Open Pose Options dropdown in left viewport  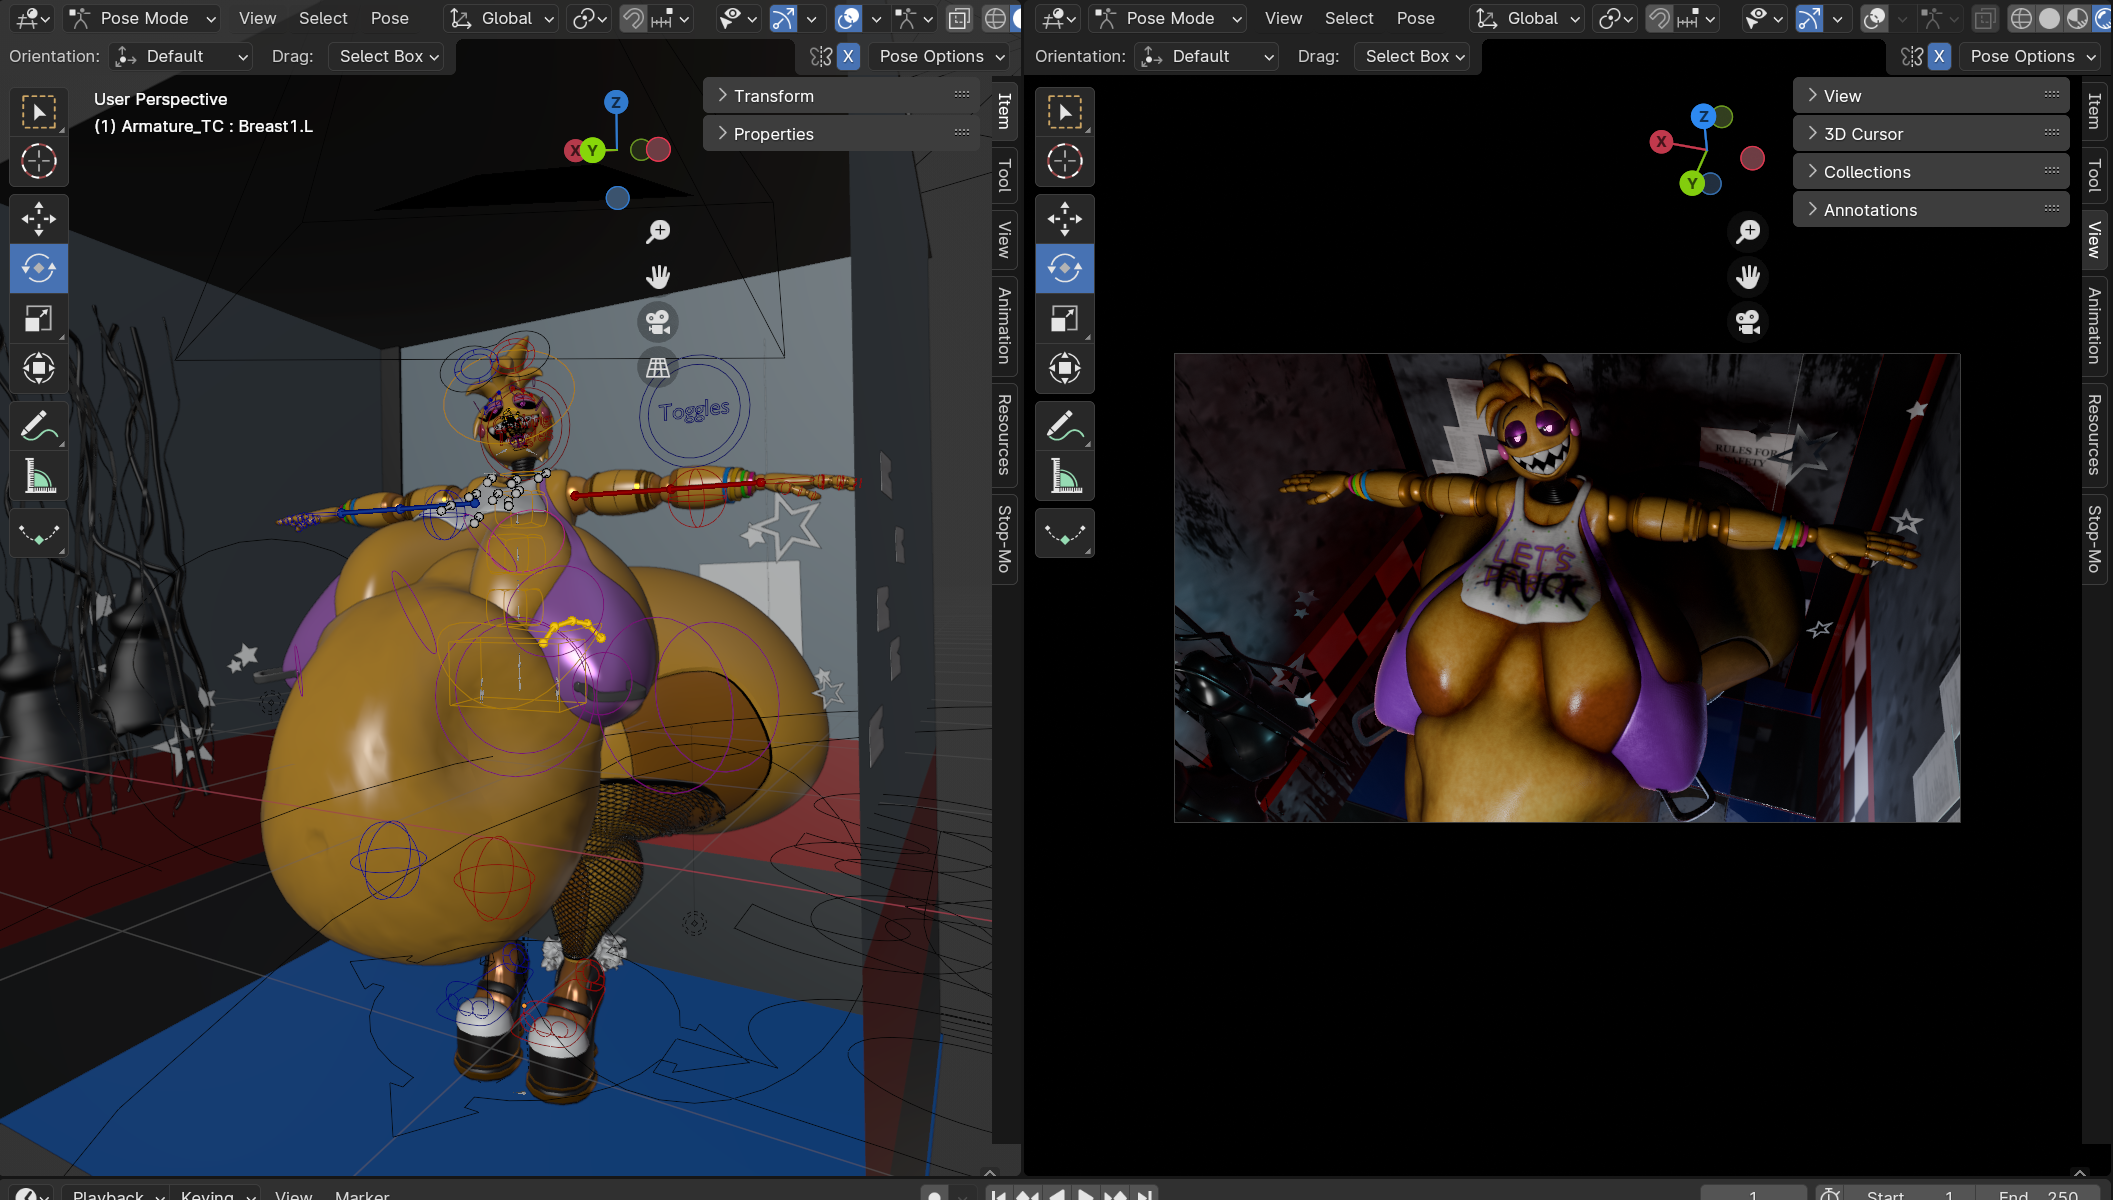pyautogui.click(x=941, y=56)
